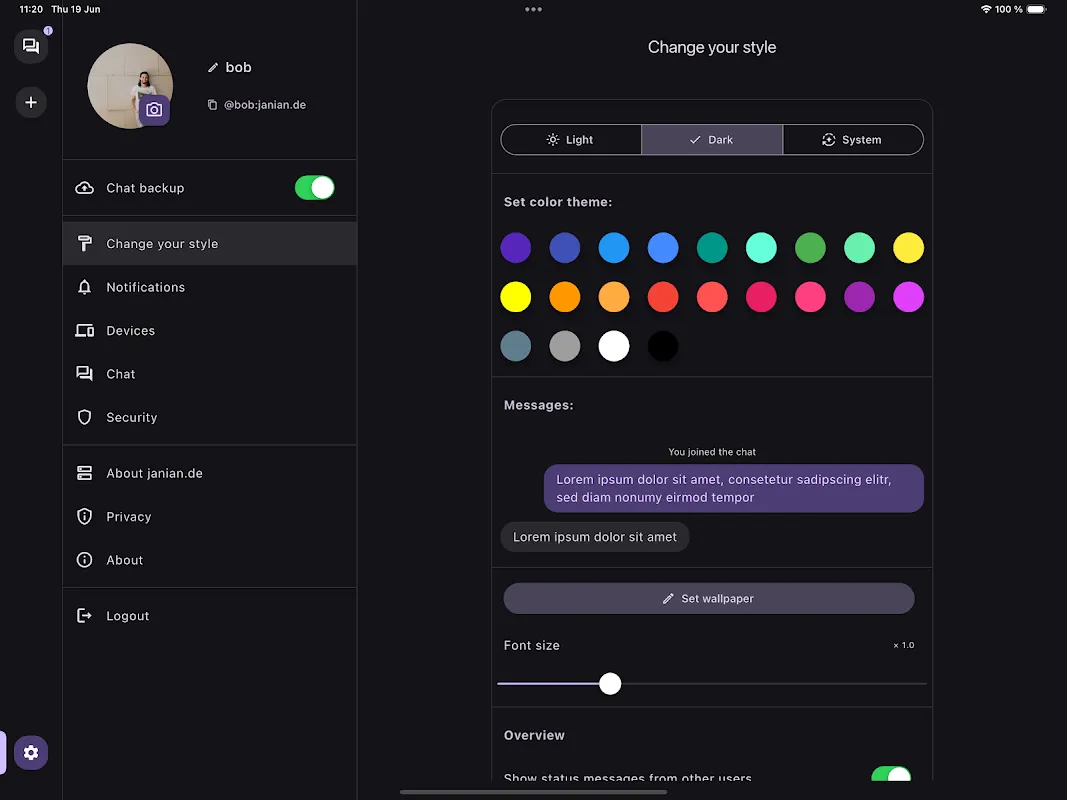The height and width of the screenshot is (800, 1067).
Task: Open Security settings
Action: (210, 417)
